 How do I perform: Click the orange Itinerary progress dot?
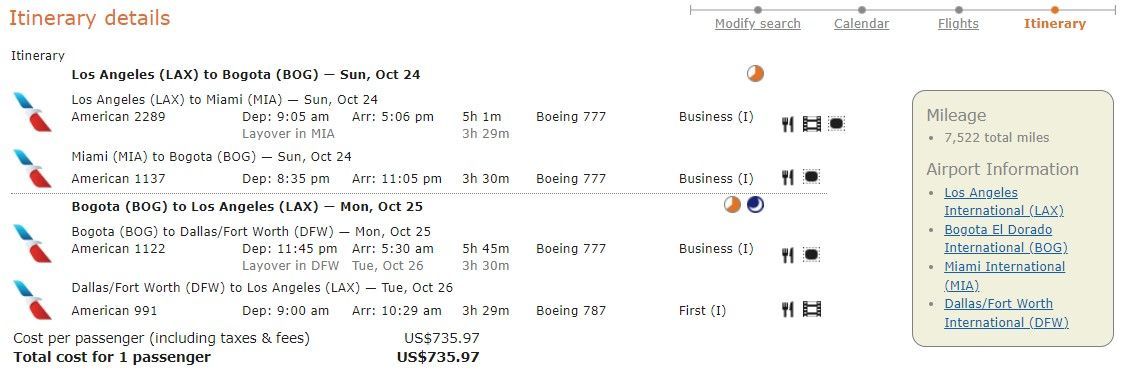click(x=1055, y=10)
